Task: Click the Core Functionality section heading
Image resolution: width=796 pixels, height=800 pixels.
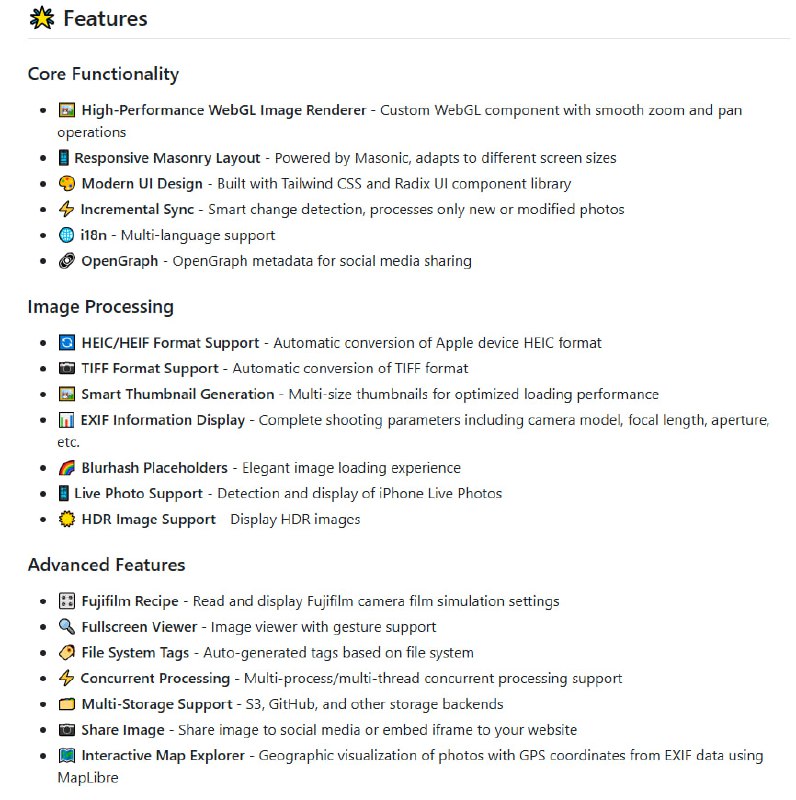Action: 103,74
